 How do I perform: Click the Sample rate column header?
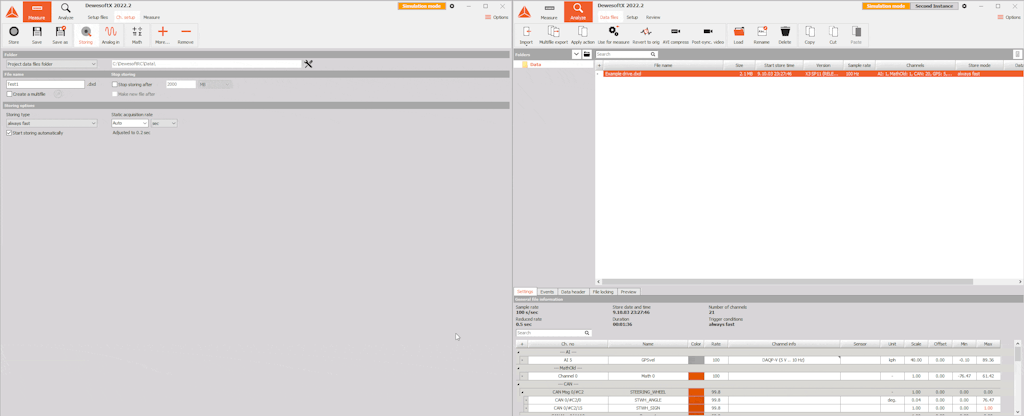(x=859, y=65)
